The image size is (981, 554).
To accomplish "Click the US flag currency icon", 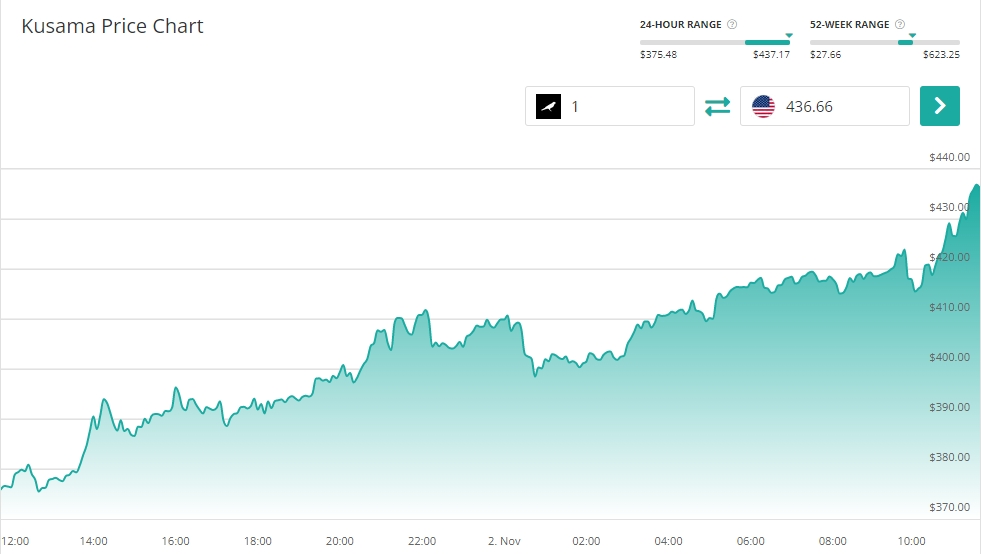I will [x=763, y=106].
